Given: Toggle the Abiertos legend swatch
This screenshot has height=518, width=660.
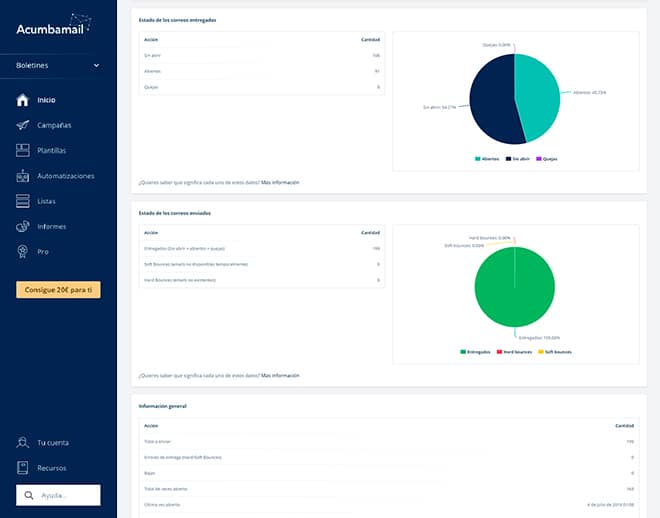Looking at the screenshot, I should click(x=477, y=159).
